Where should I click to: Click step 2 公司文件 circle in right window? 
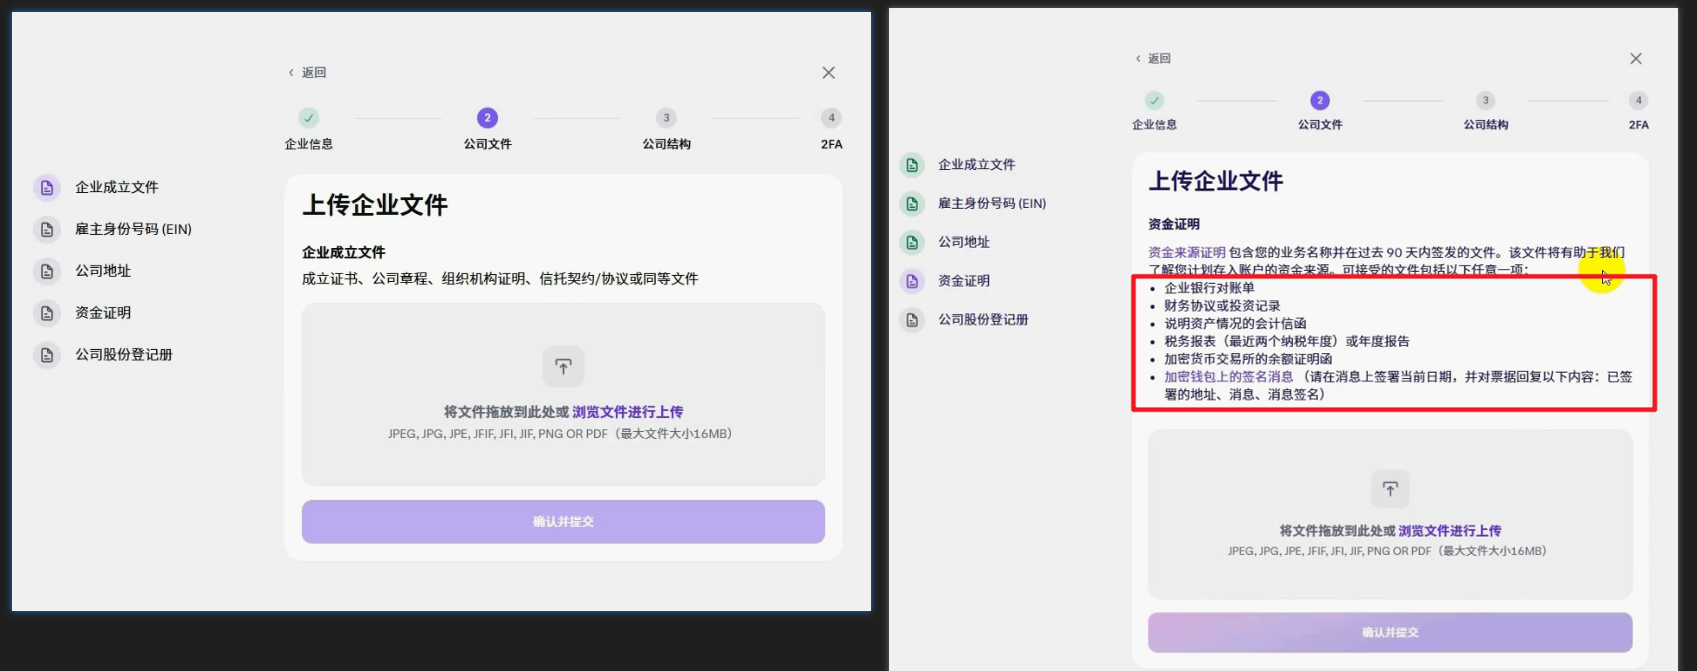point(1320,100)
